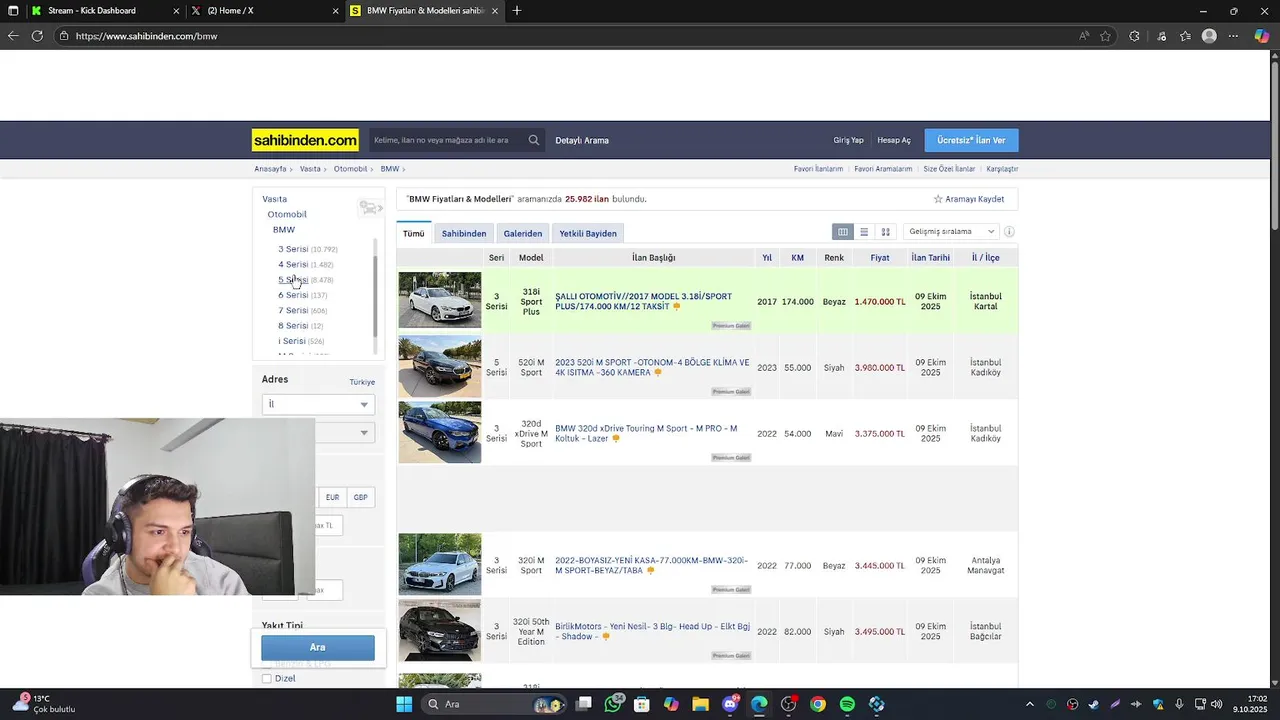Viewport: 1280px width, 720px height.
Task: Sort by the KM column header
Action: point(798,257)
